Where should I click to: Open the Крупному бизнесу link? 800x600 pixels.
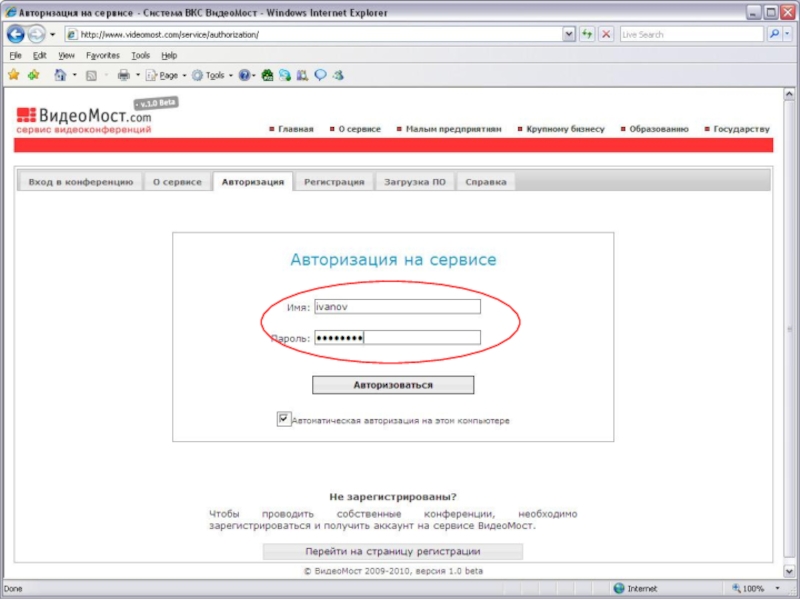pos(565,129)
